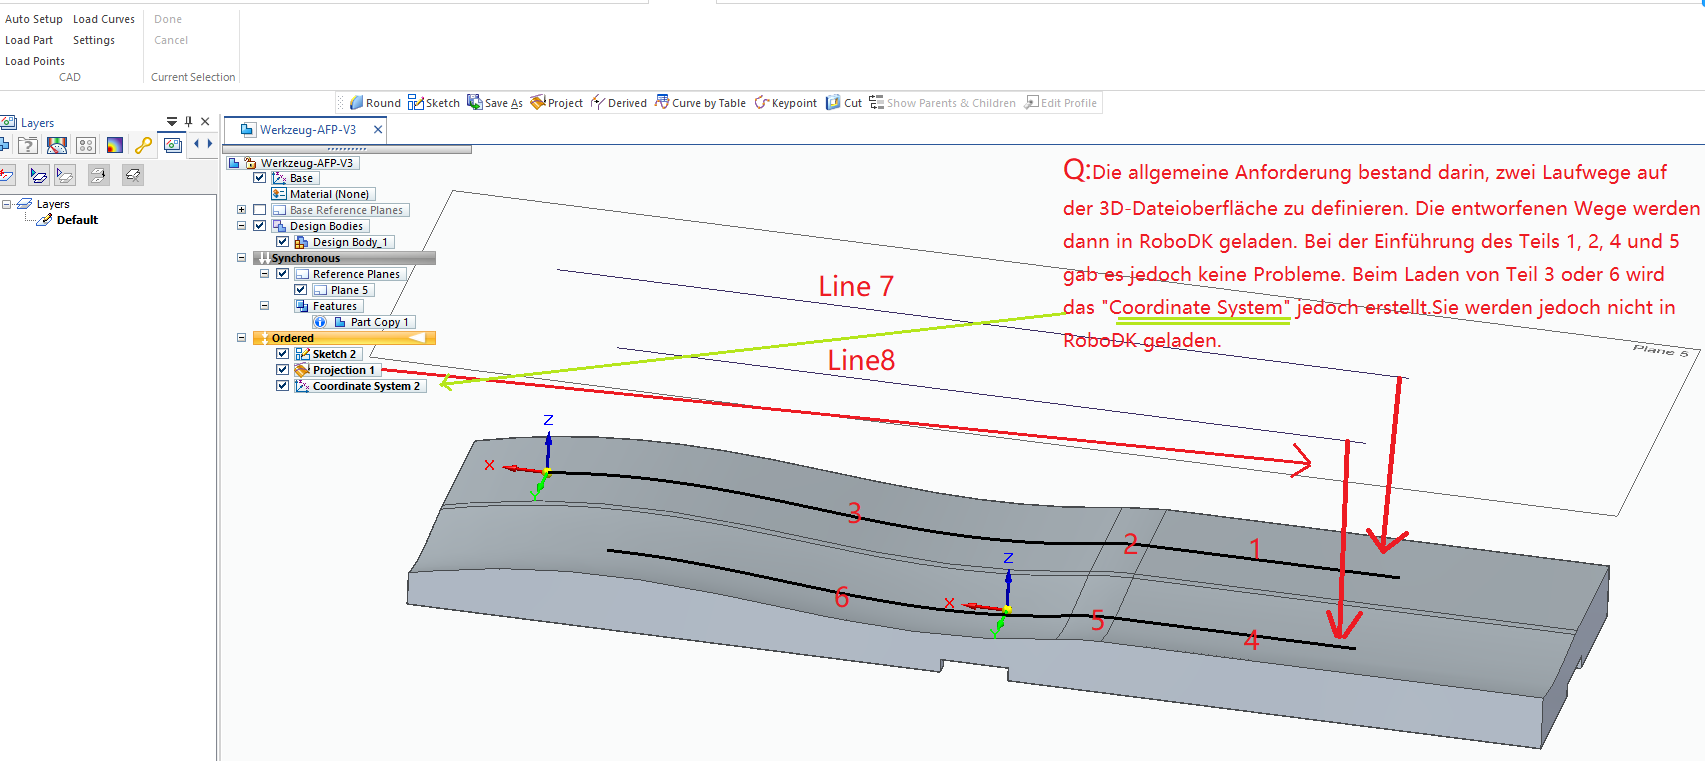This screenshot has width=1705, height=761.
Task: Open the yellow key icon pane tab
Action: tap(144, 145)
